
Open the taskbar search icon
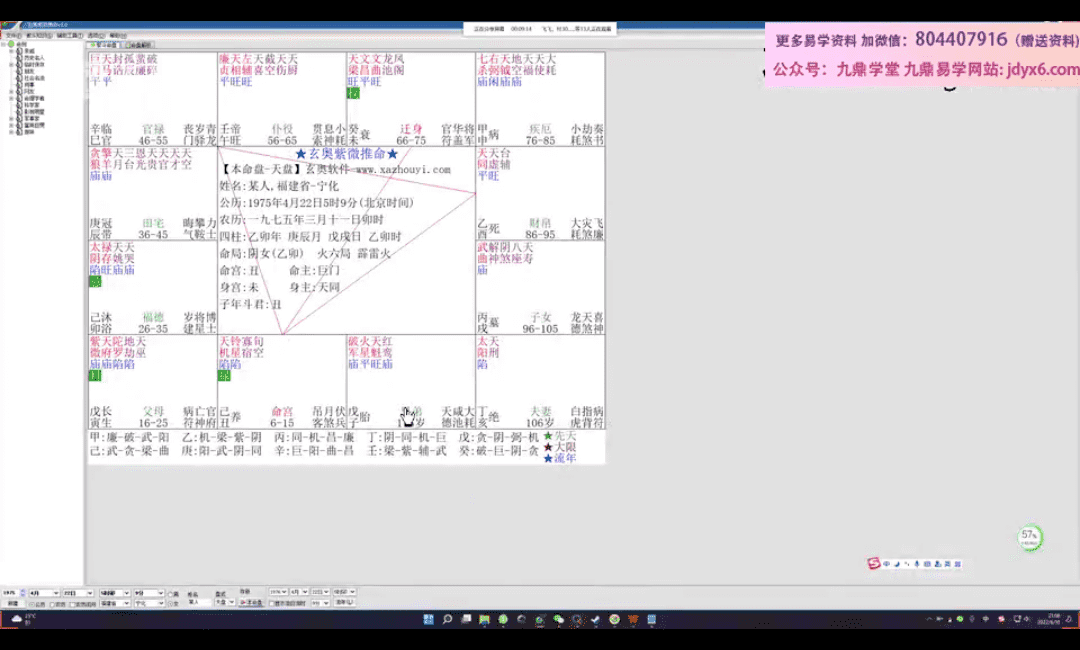(447, 620)
